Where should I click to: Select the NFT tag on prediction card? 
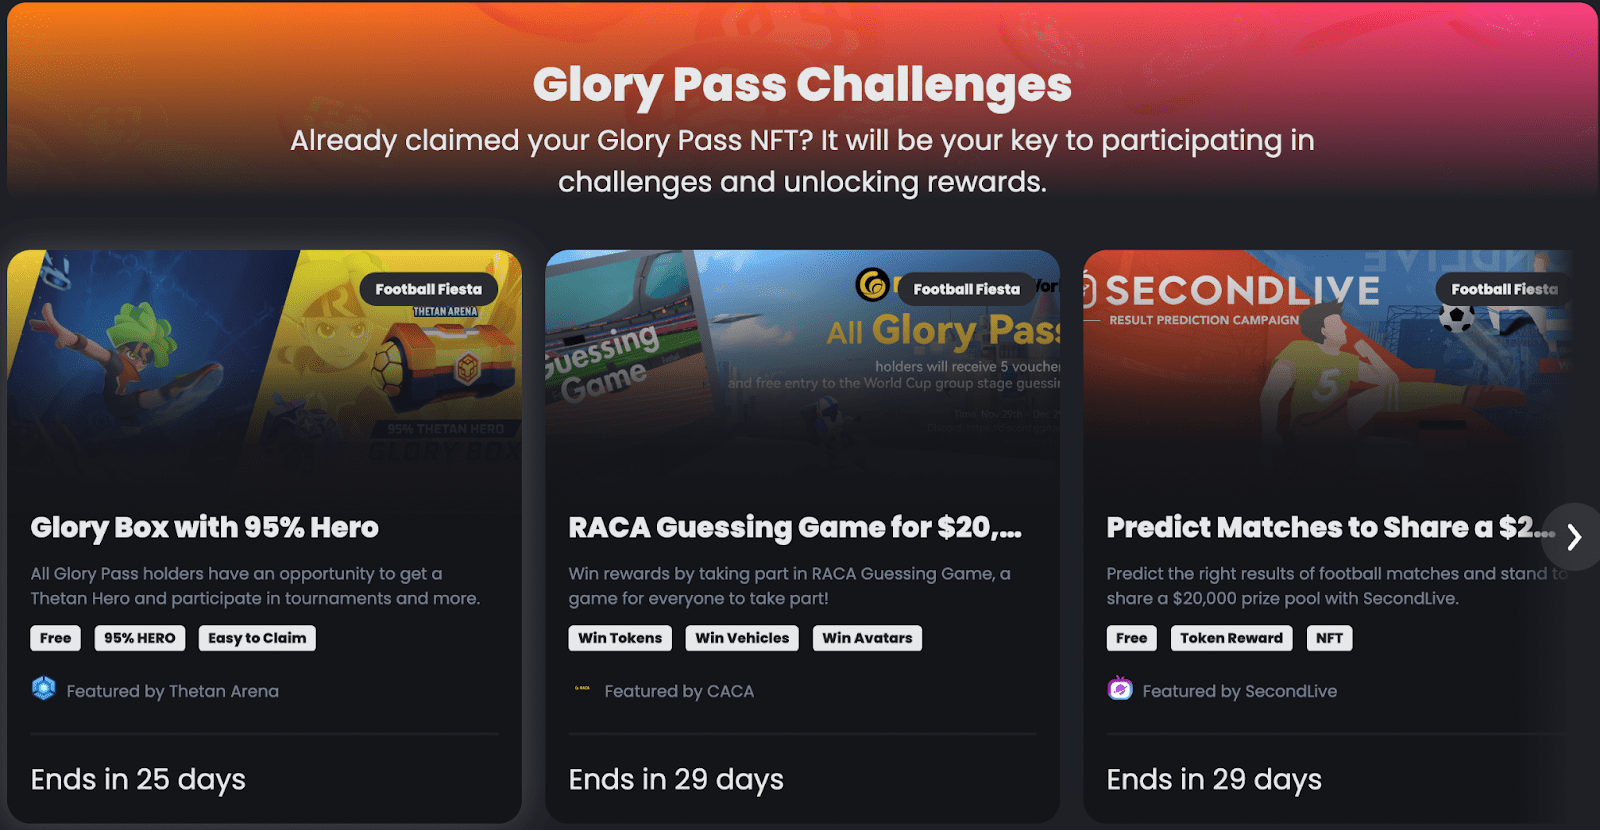point(1330,638)
